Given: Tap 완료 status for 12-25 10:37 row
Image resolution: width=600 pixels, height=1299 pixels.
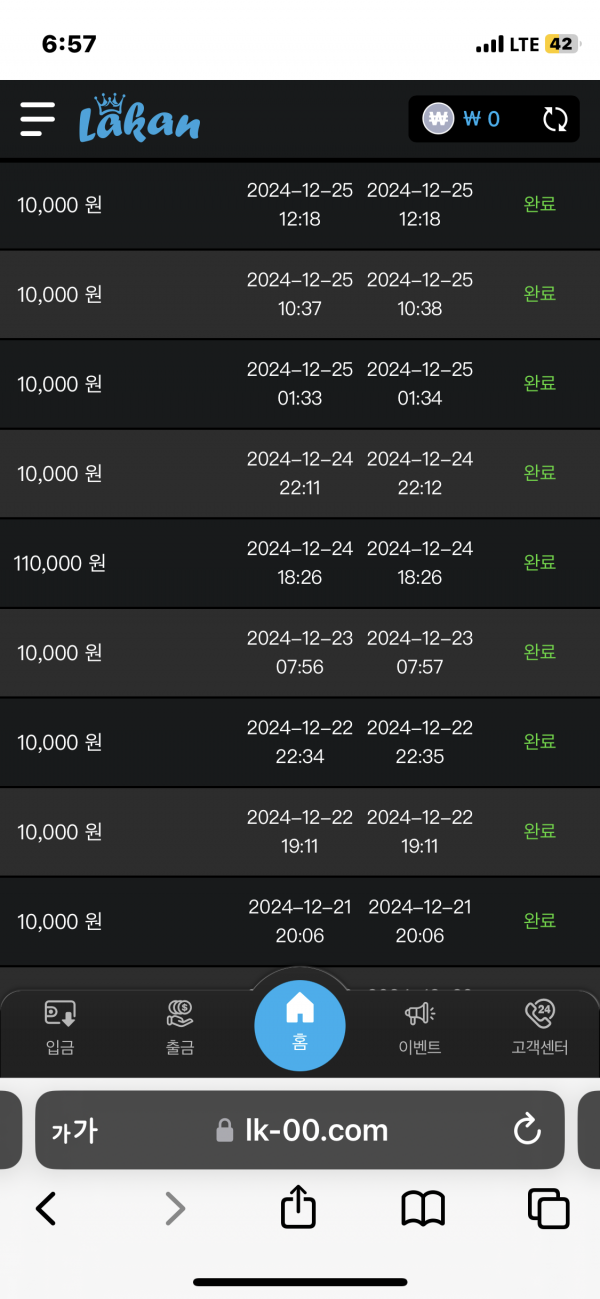Looking at the screenshot, I should coord(540,294).
